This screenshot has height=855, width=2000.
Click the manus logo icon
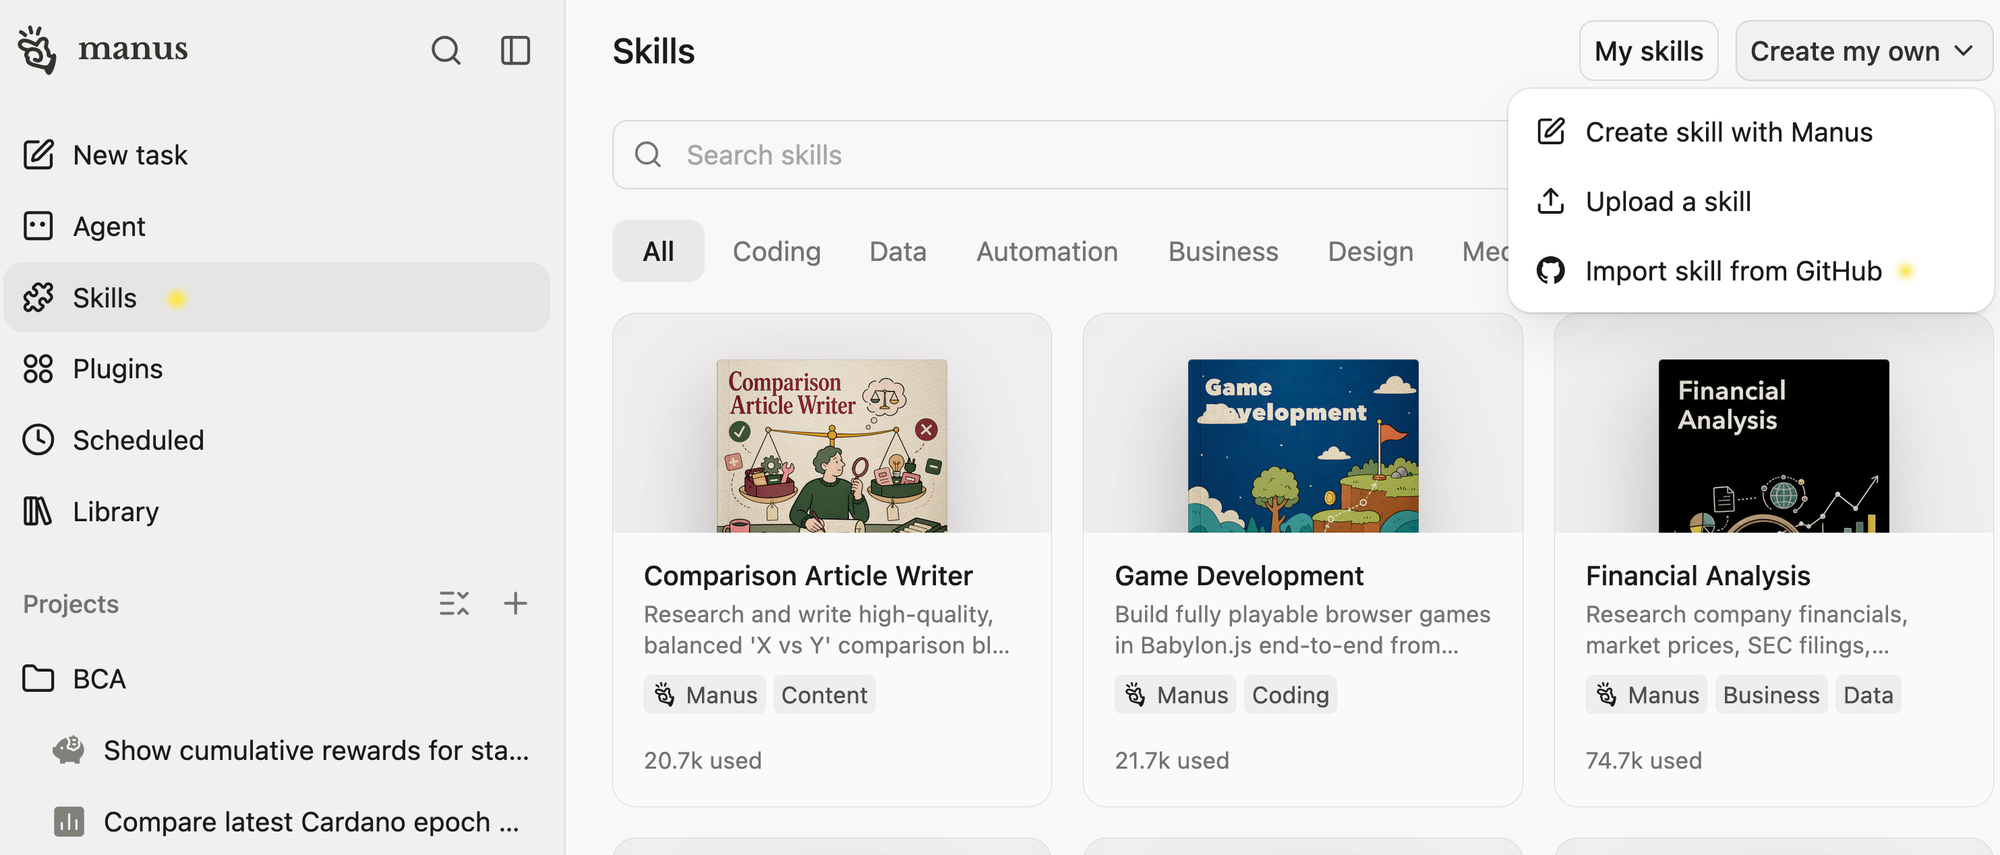(37, 50)
